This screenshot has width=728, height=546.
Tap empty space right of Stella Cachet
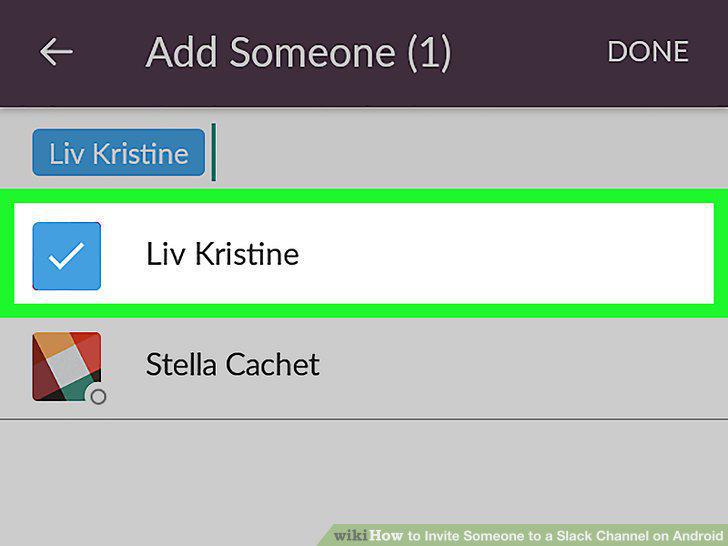(520, 368)
